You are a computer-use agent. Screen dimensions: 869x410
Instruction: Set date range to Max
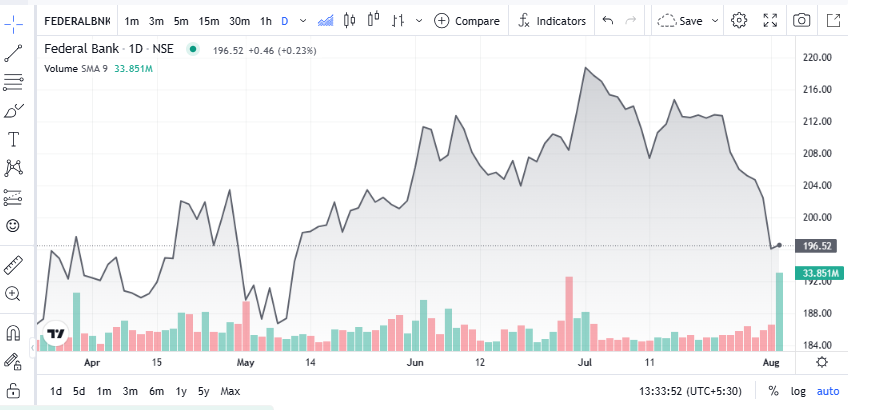230,391
